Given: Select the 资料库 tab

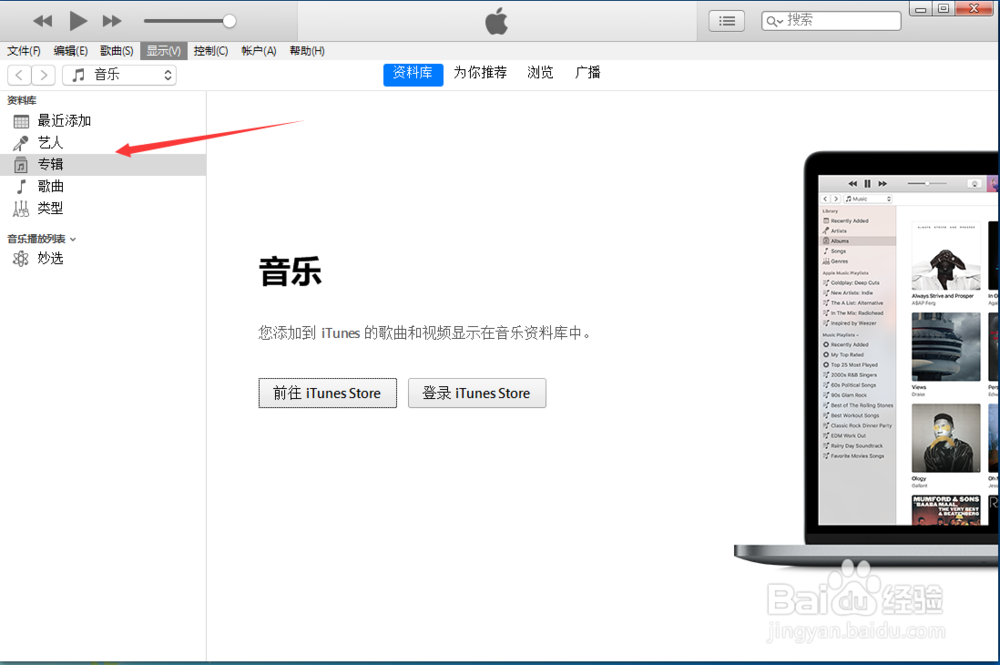Looking at the screenshot, I should coord(413,73).
